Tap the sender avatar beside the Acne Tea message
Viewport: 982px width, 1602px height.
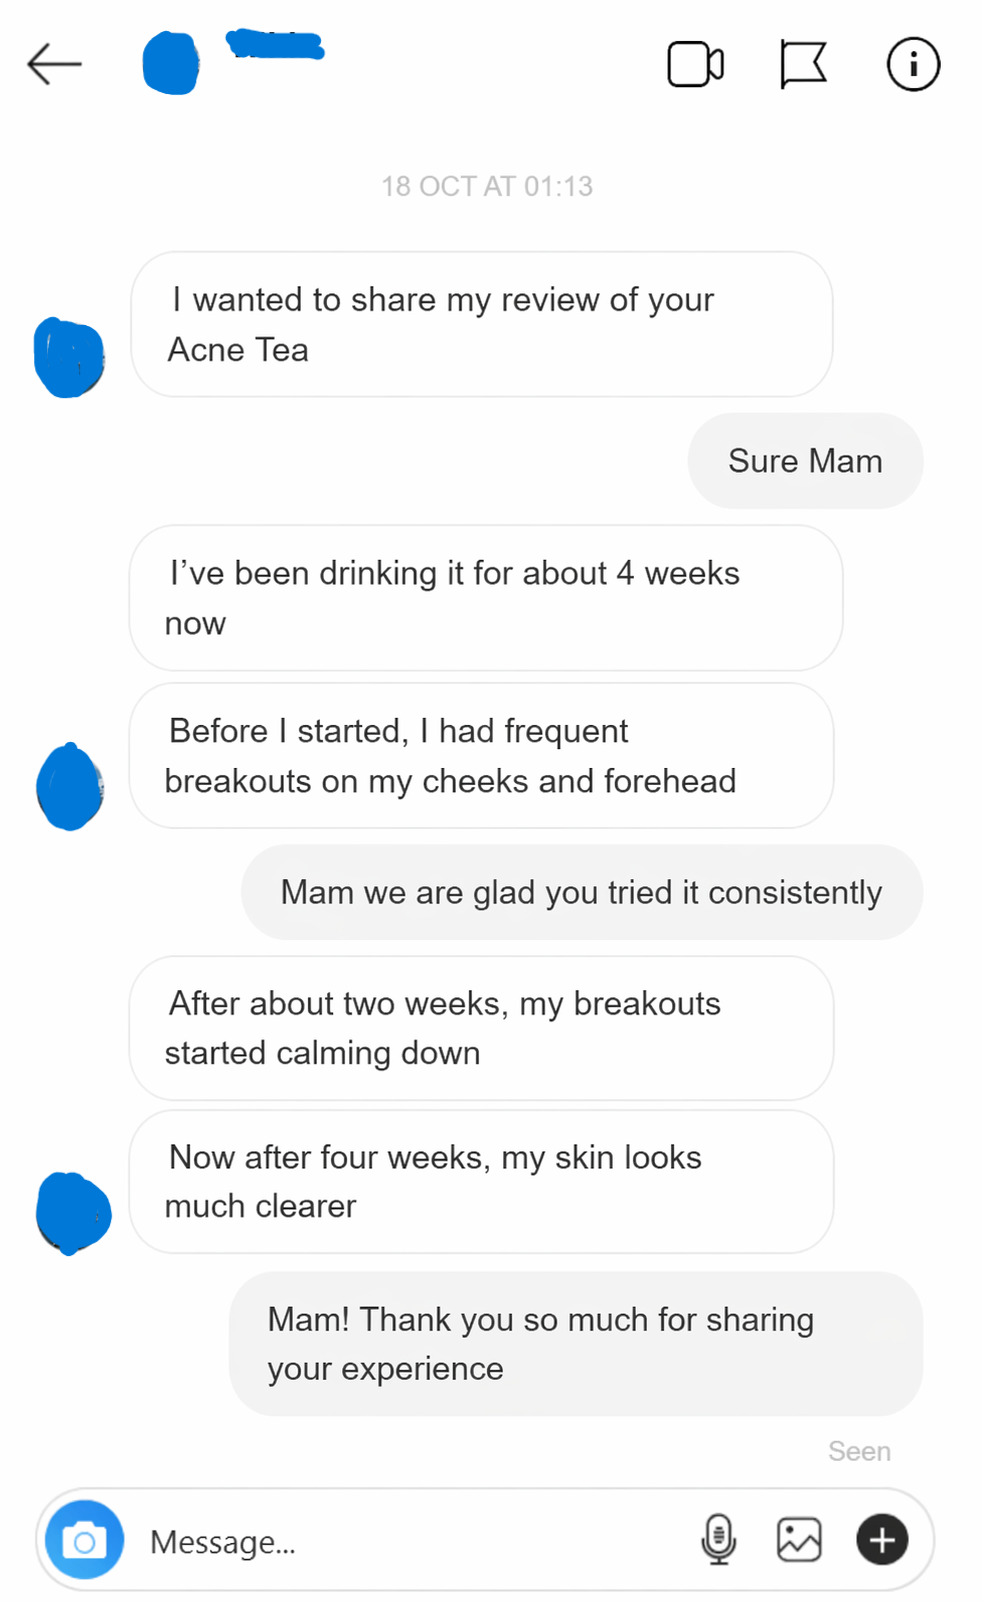[69, 355]
